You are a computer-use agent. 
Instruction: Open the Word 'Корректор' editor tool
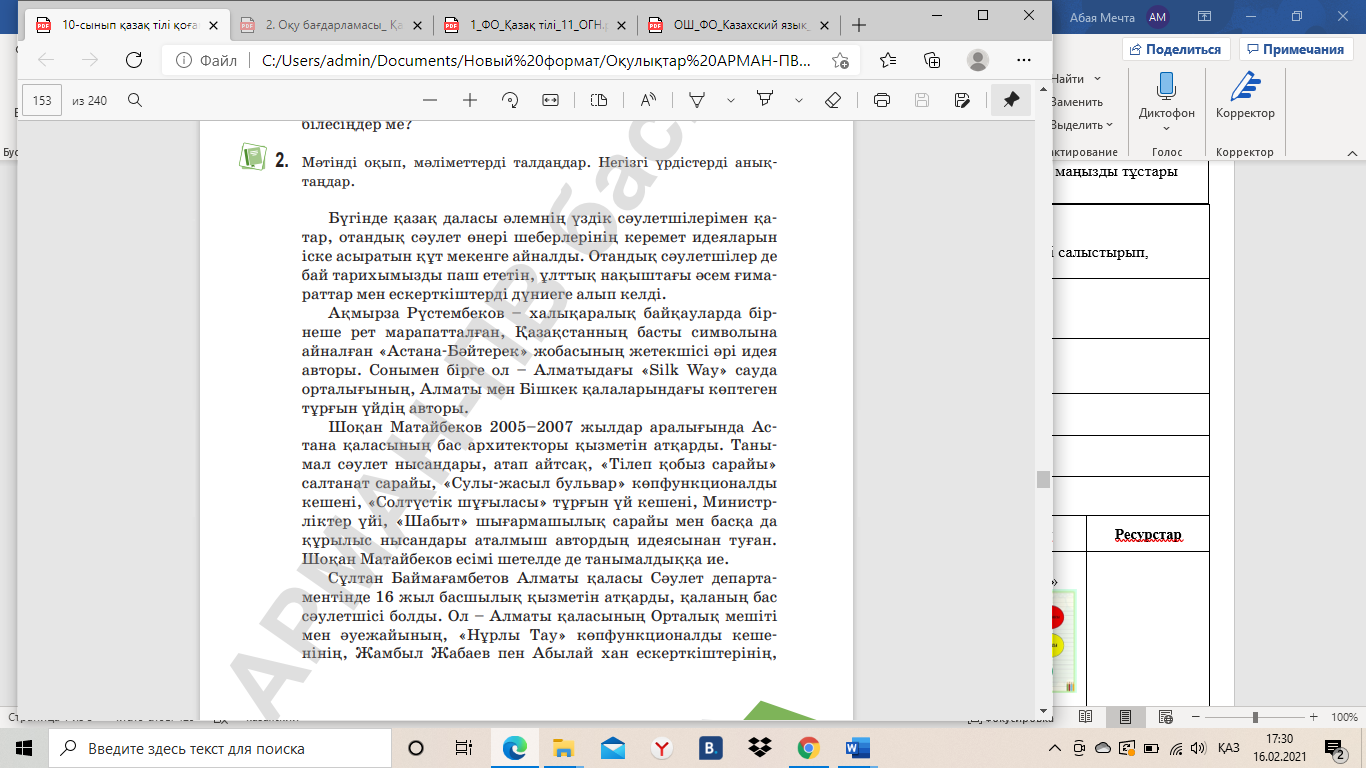[x=1245, y=96]
